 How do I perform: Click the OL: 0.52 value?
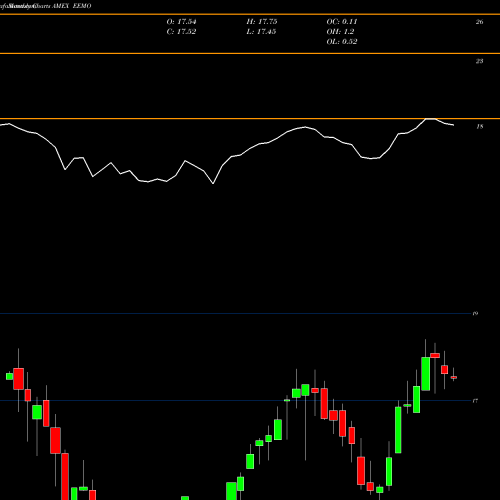[x=342, y=42]
